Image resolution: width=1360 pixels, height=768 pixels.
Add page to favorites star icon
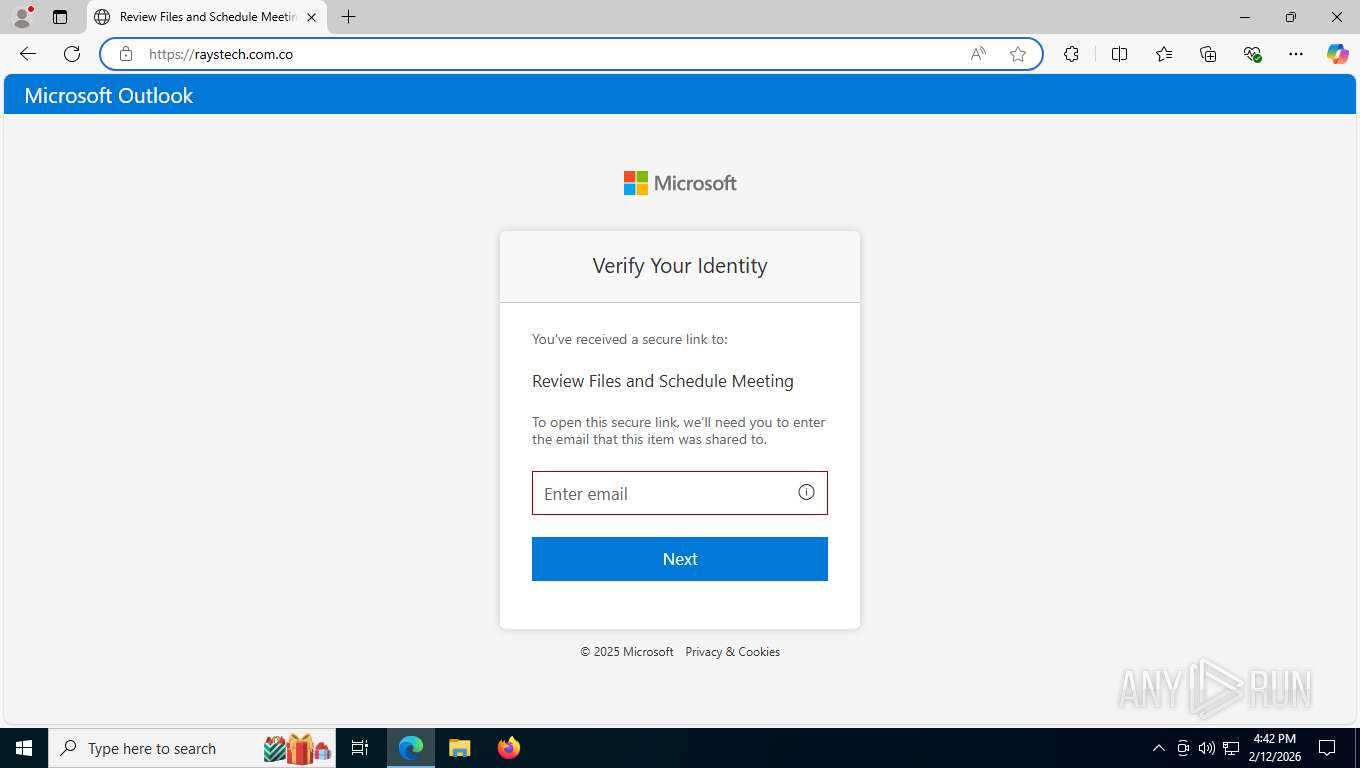point(1018,54)
